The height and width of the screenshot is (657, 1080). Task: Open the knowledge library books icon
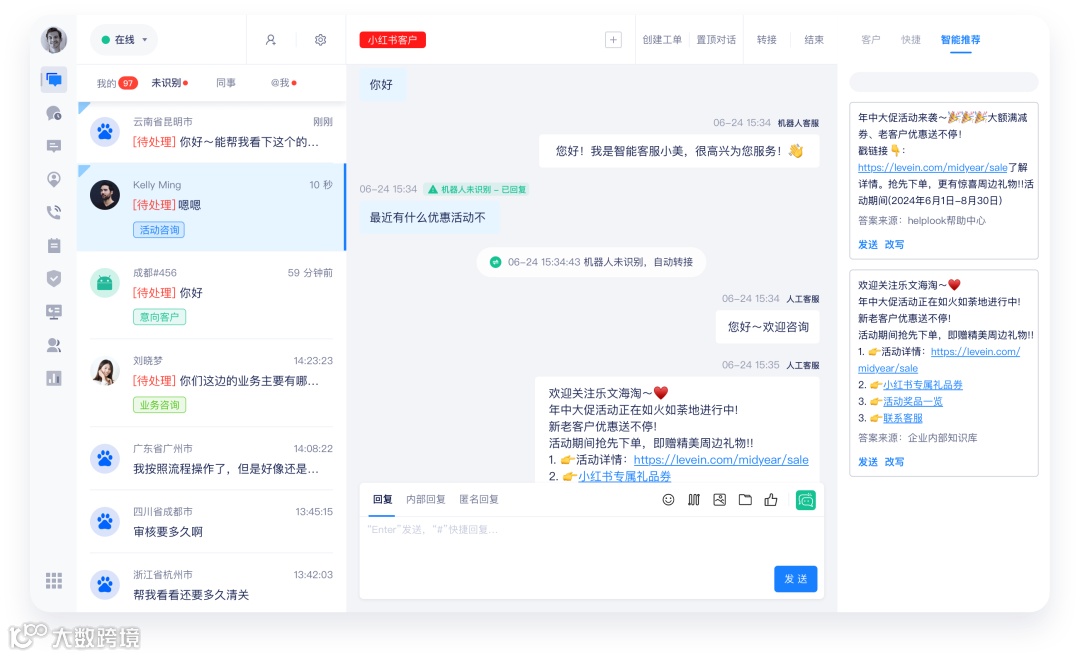coord(694,500)
